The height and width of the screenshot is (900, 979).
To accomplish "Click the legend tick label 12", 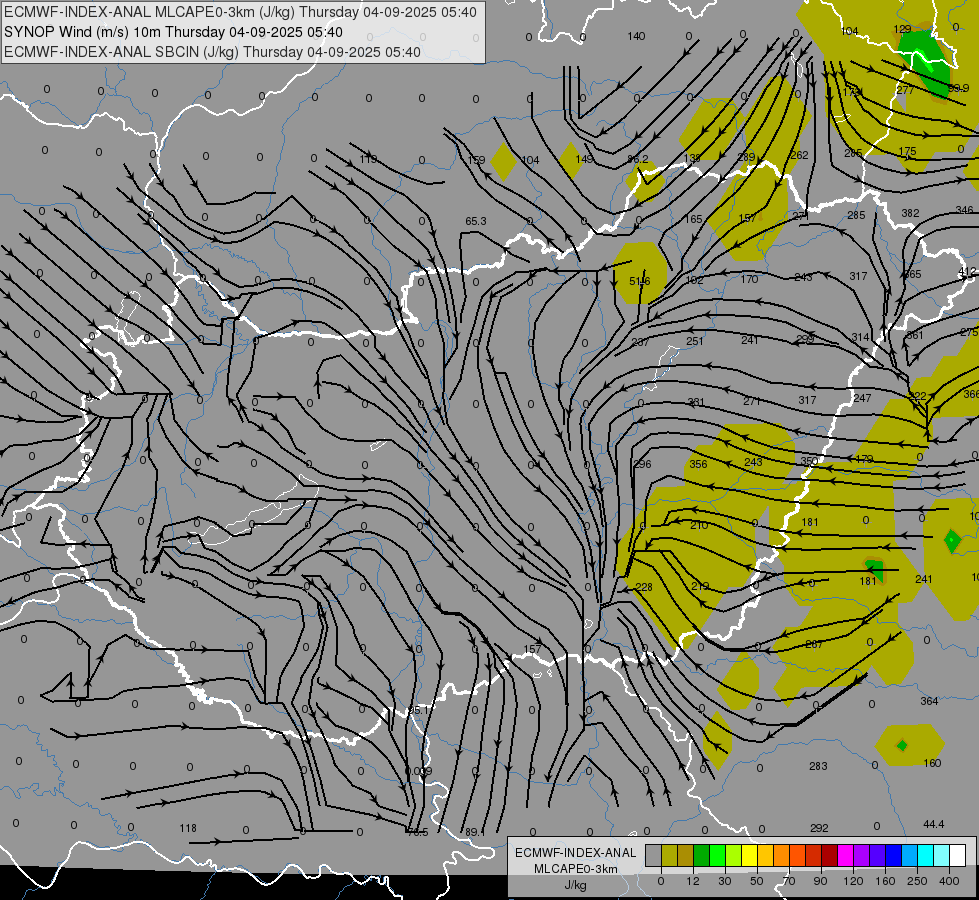I will (693, 881).
